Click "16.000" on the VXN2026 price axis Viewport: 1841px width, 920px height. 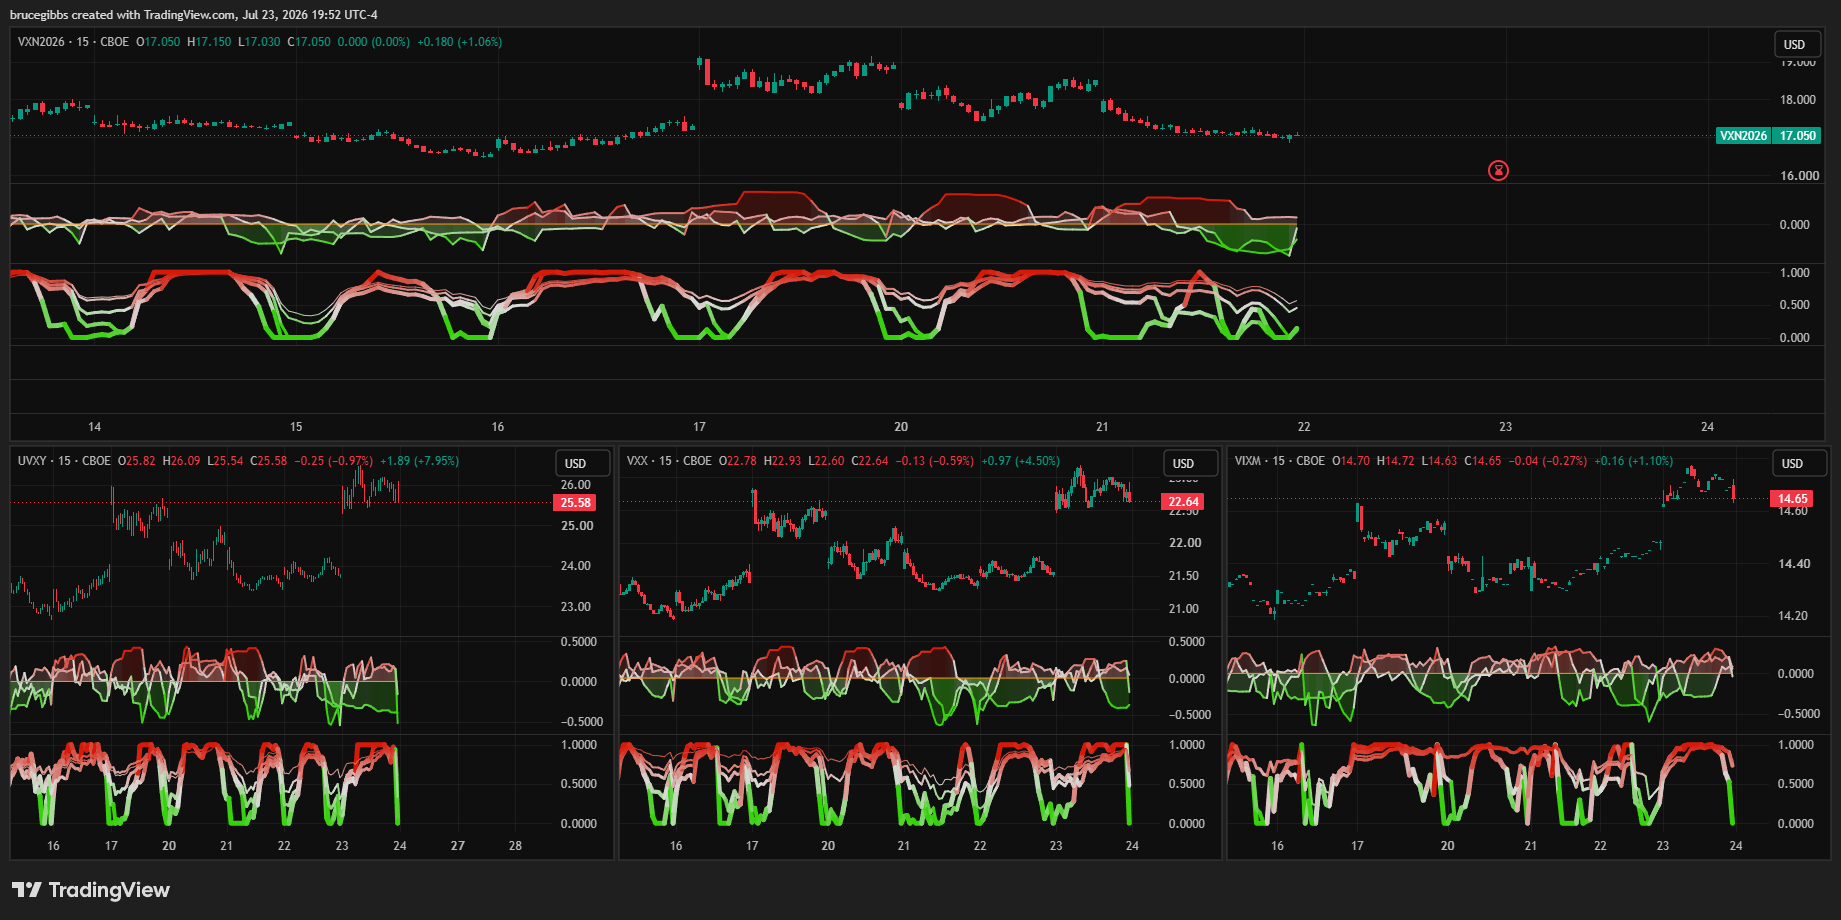(1800, 176)
